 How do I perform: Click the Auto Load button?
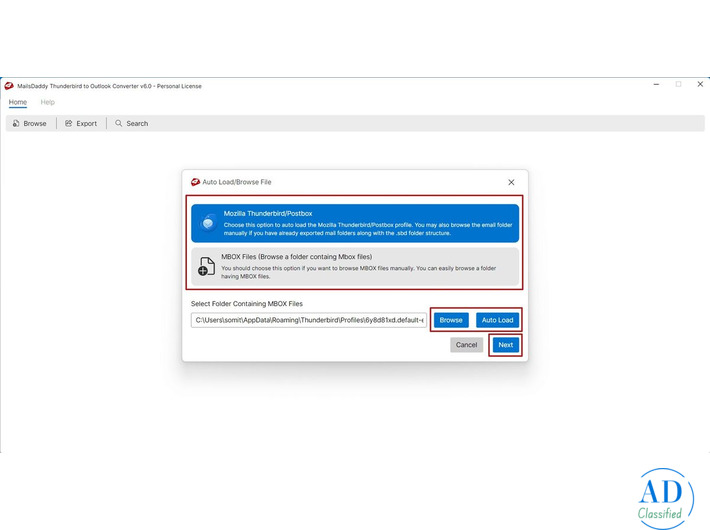[x=497, y=320]
